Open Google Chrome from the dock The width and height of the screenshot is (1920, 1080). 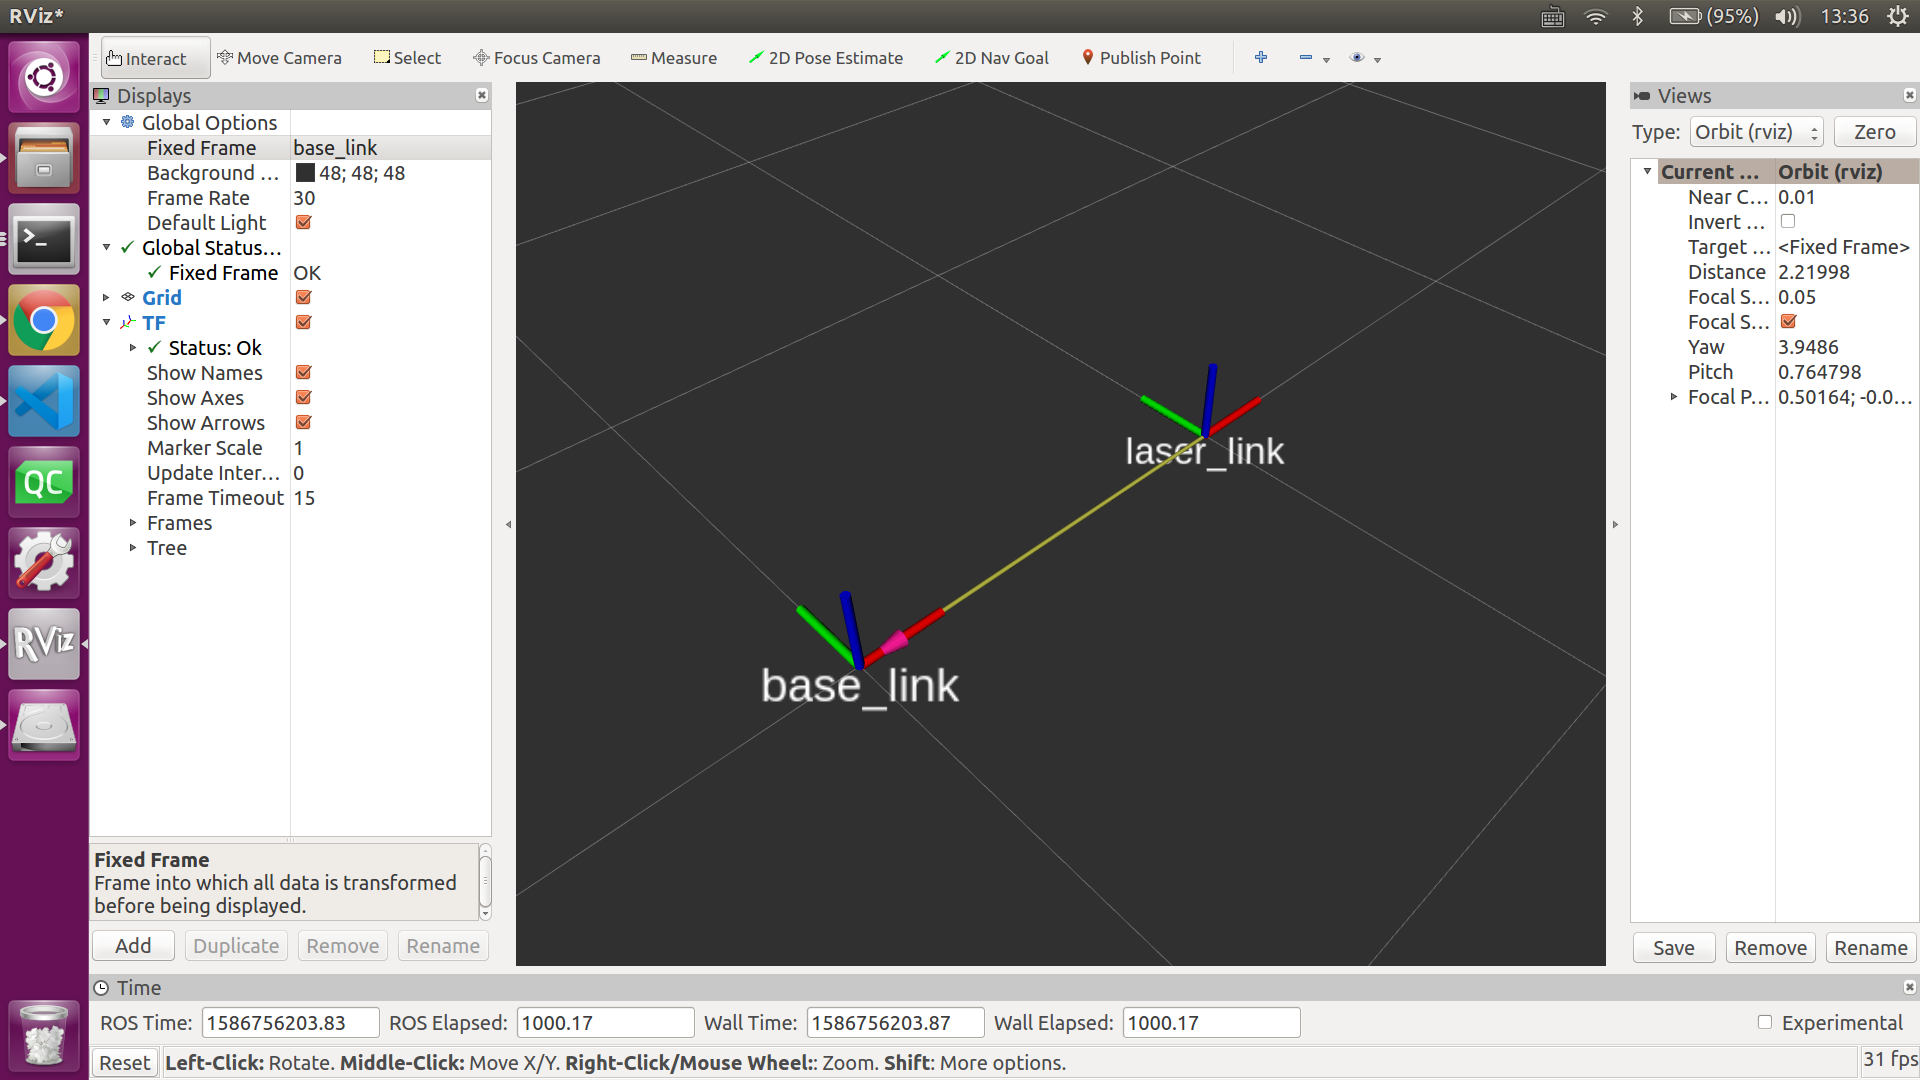click(x=43, y=321)
